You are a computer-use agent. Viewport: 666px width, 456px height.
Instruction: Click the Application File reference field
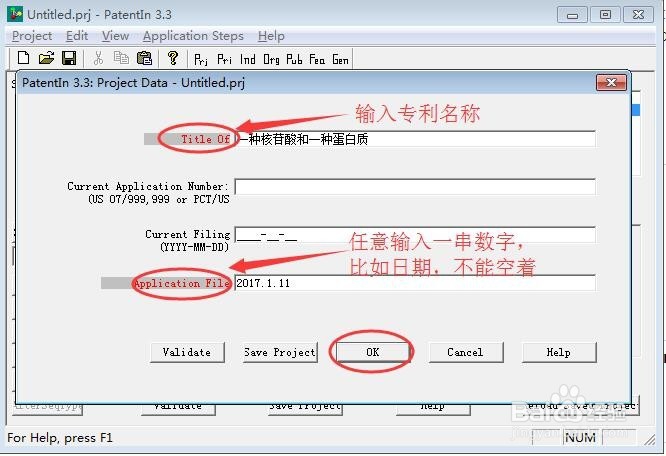(x=415, y=283)
